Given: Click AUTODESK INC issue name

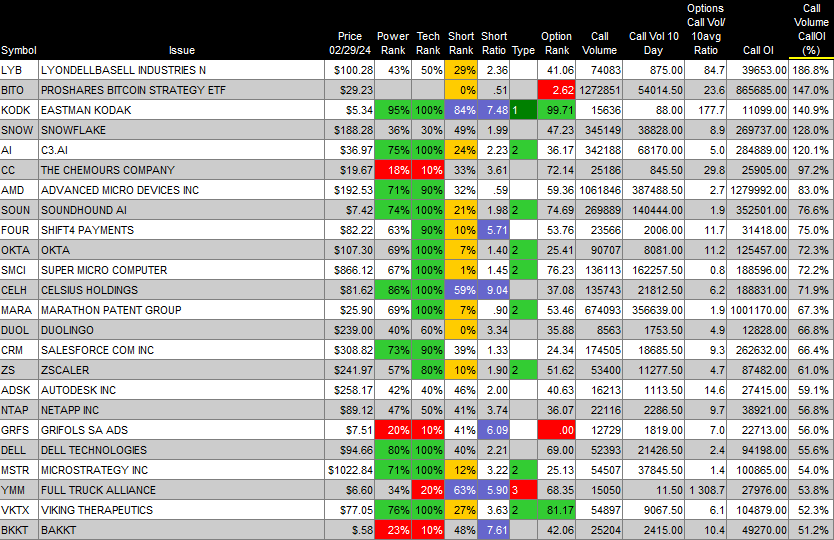Looking at the screenshot, I should click(x=78, y=390).
